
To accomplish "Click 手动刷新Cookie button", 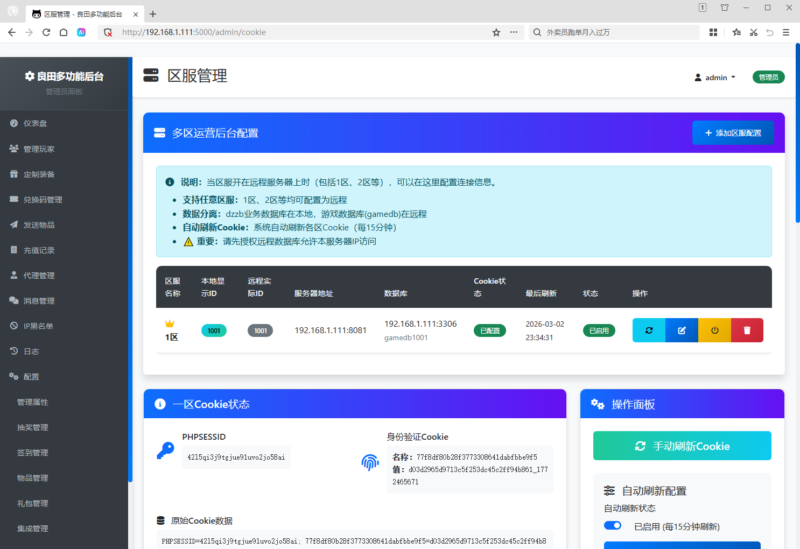I will [682, 446].
